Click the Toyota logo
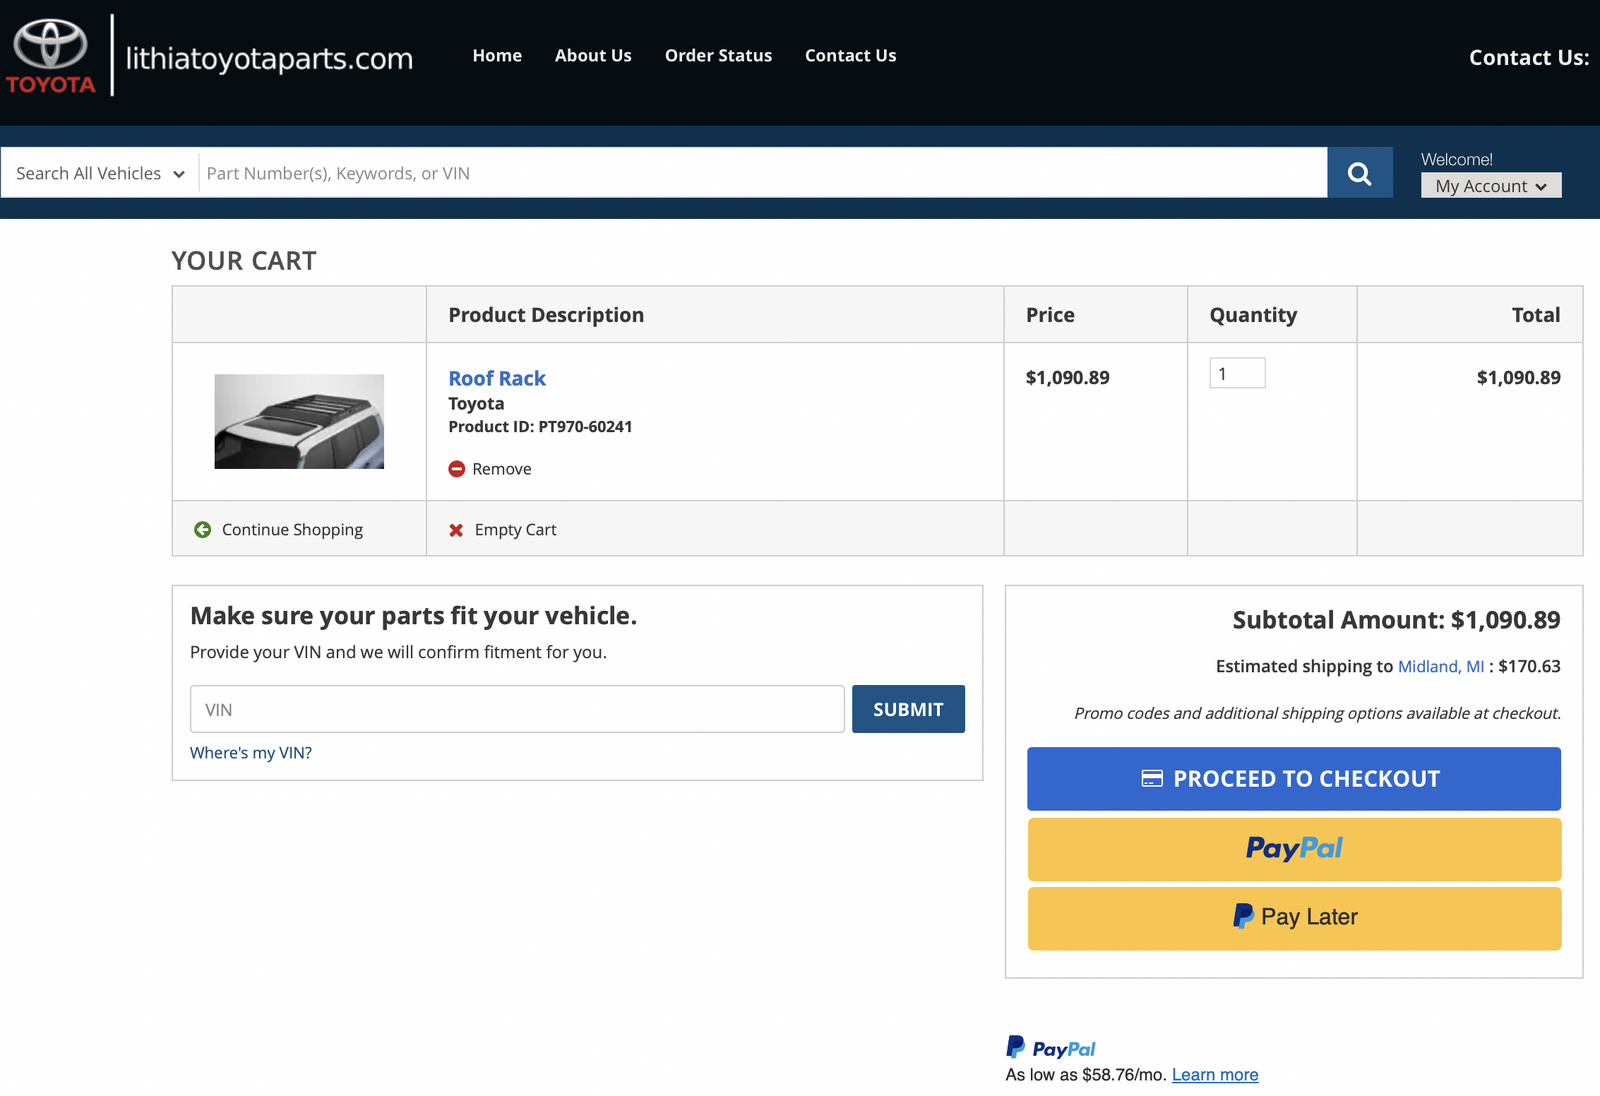This screenshot has width=1600, height=1096. pos(50,56)
